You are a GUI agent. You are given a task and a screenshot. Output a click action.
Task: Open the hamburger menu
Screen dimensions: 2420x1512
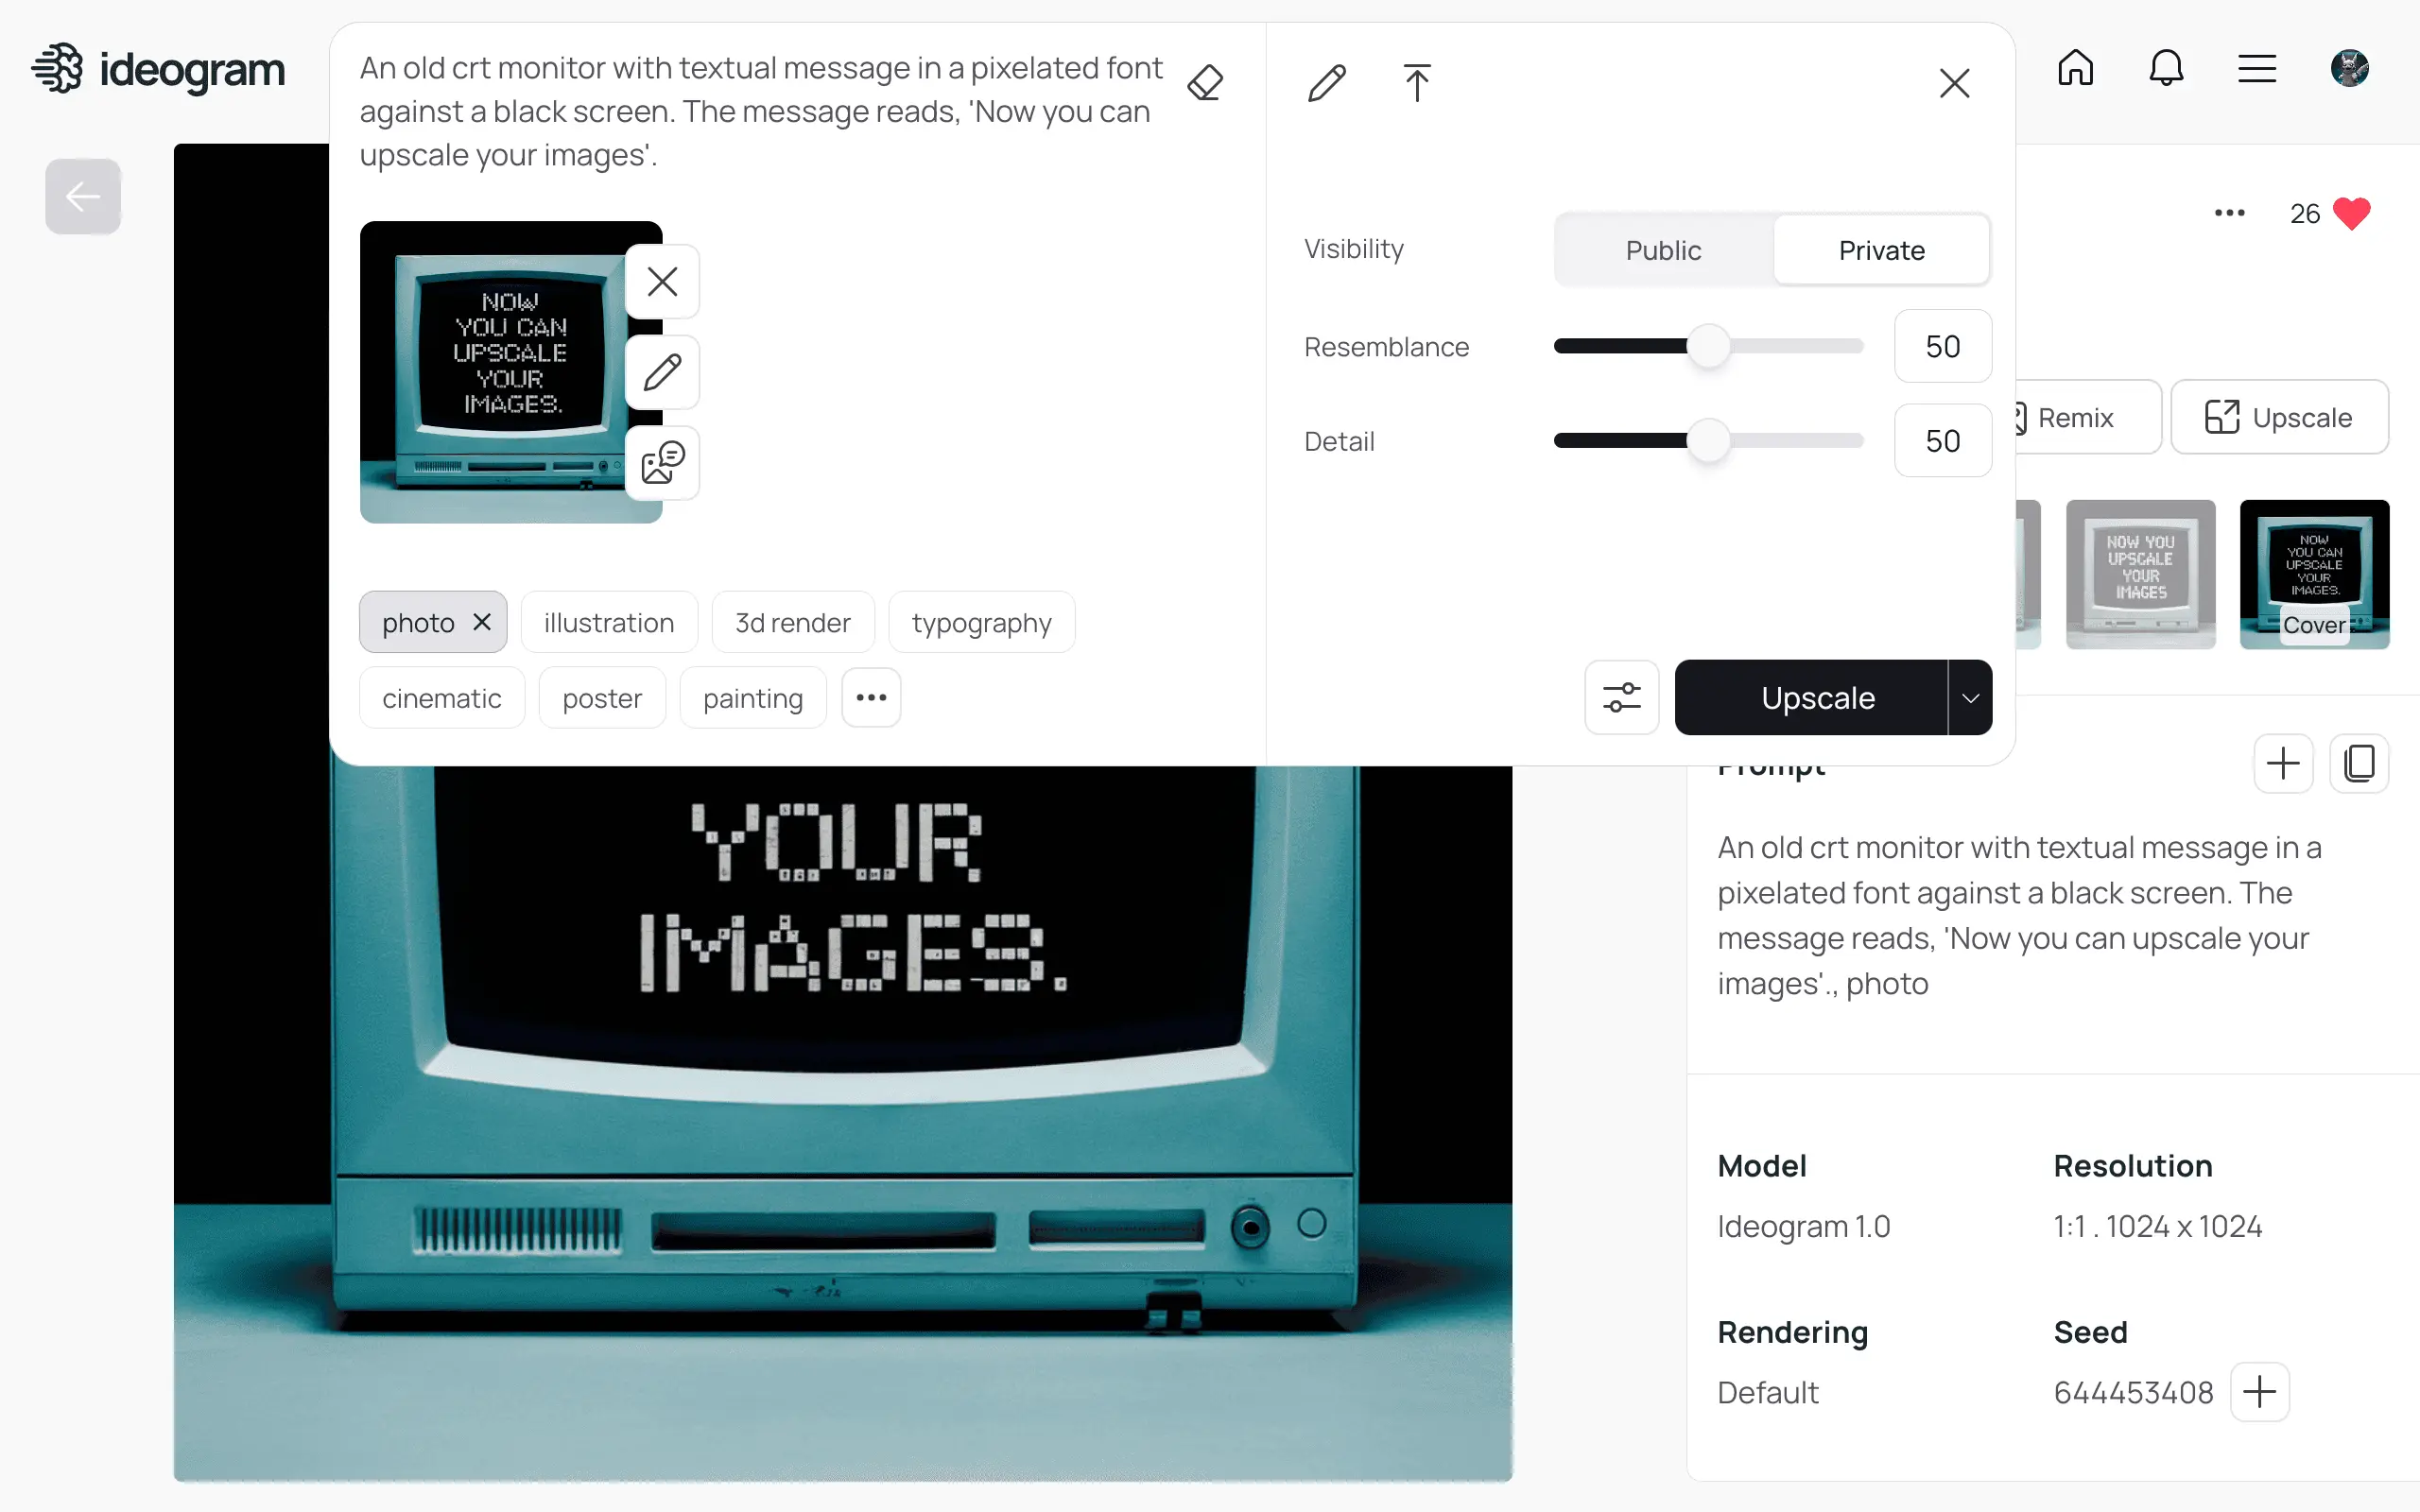pos(2257,68)
